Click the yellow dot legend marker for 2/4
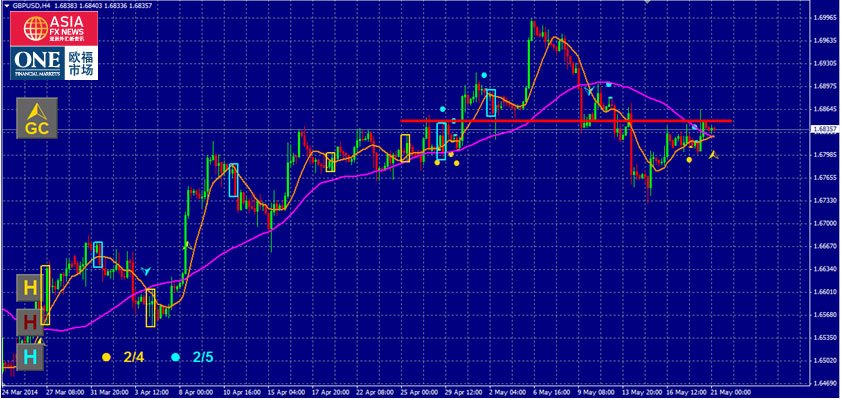Viewport: 841px width, 399px height. pyautogui.click(x=106, y=357)
